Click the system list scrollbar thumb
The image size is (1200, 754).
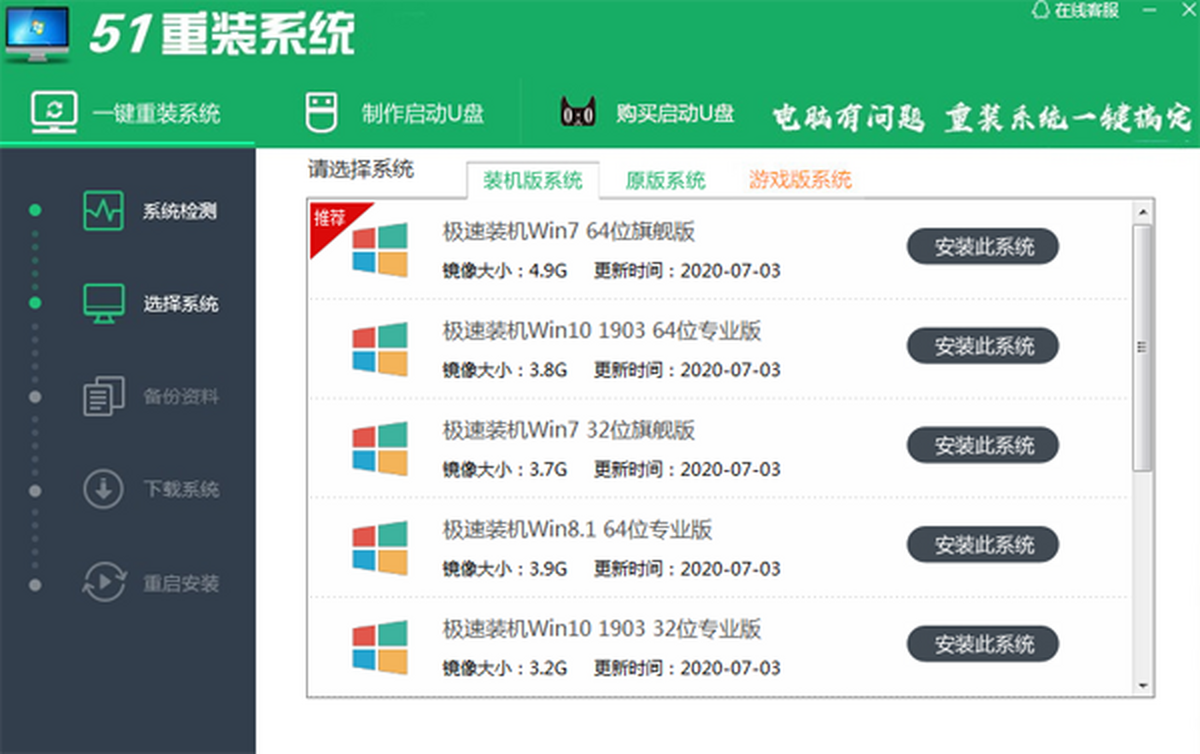(1142, 346)
